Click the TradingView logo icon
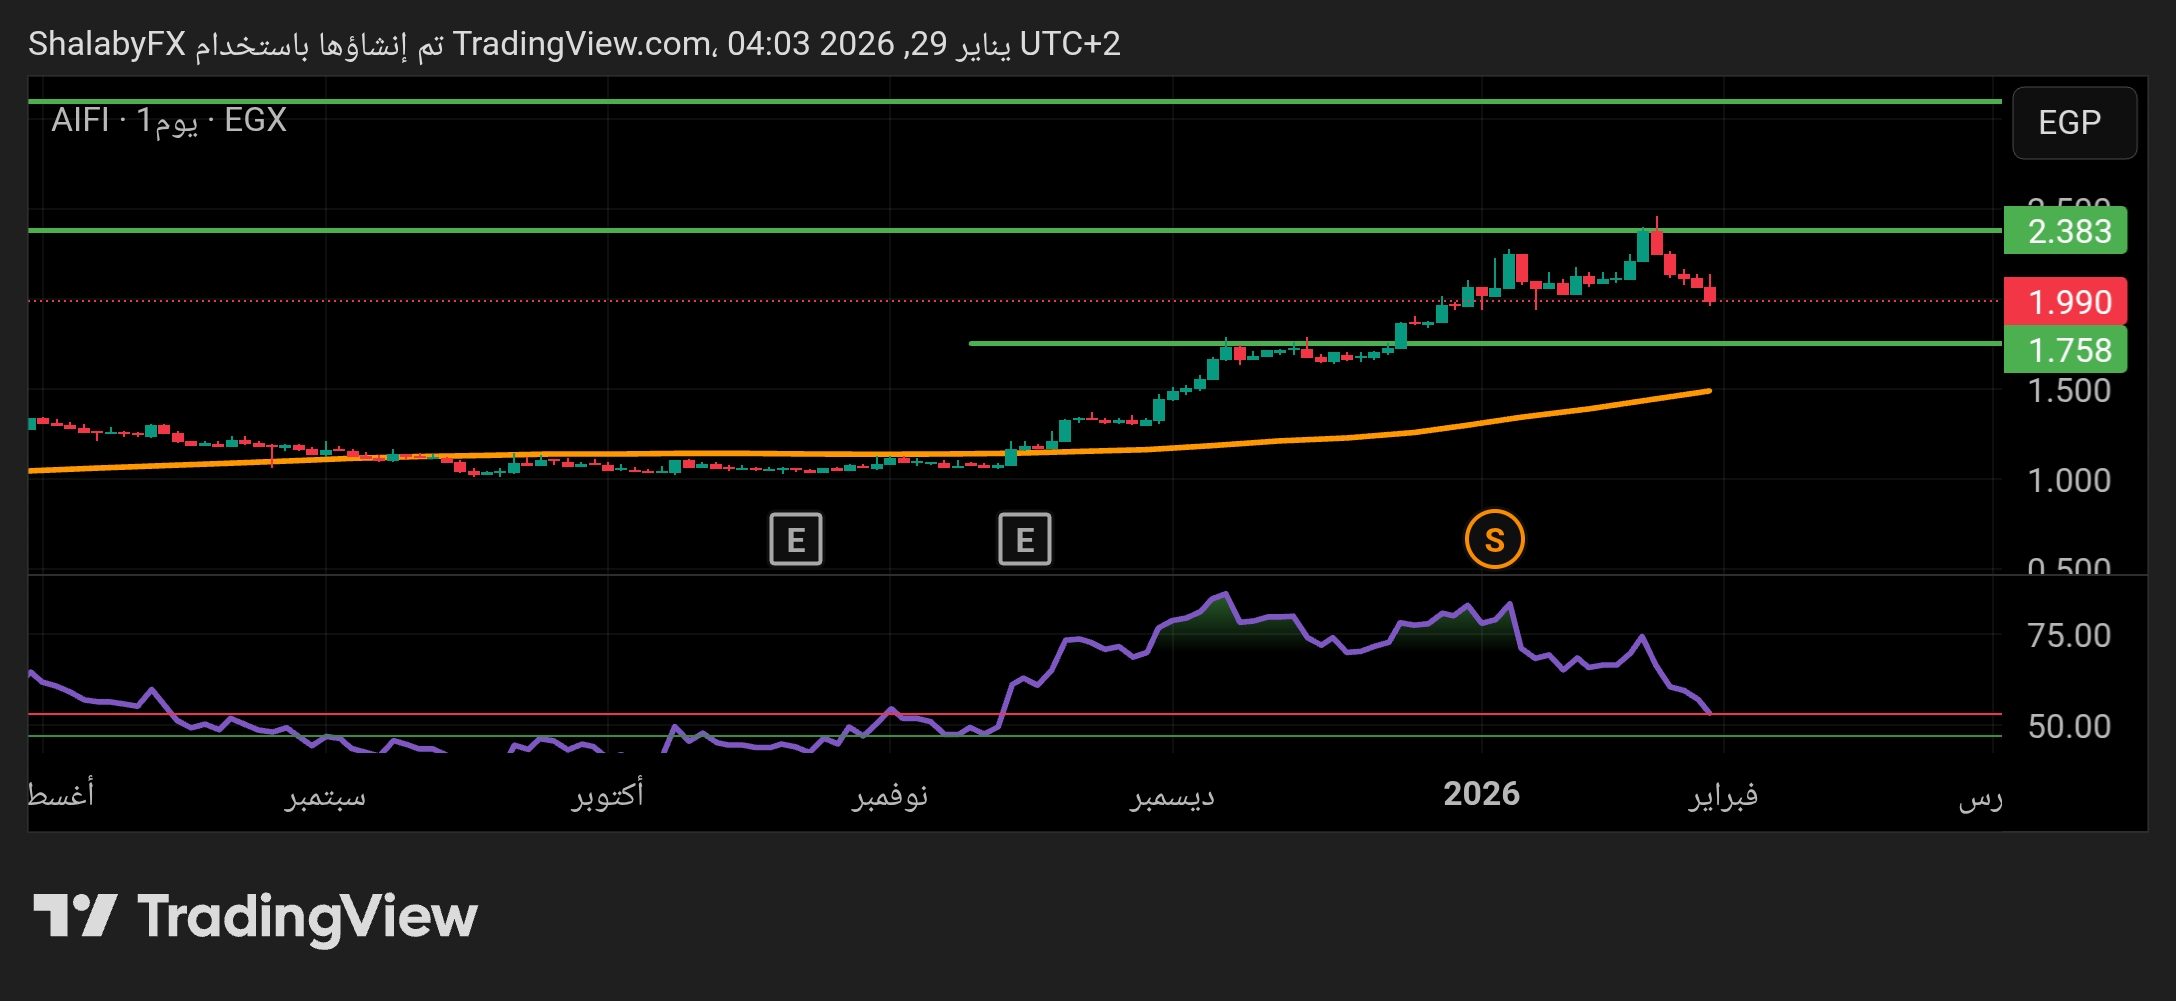Image resolution: width=2176 pixels, height=1001 pixels. (75, 916)
